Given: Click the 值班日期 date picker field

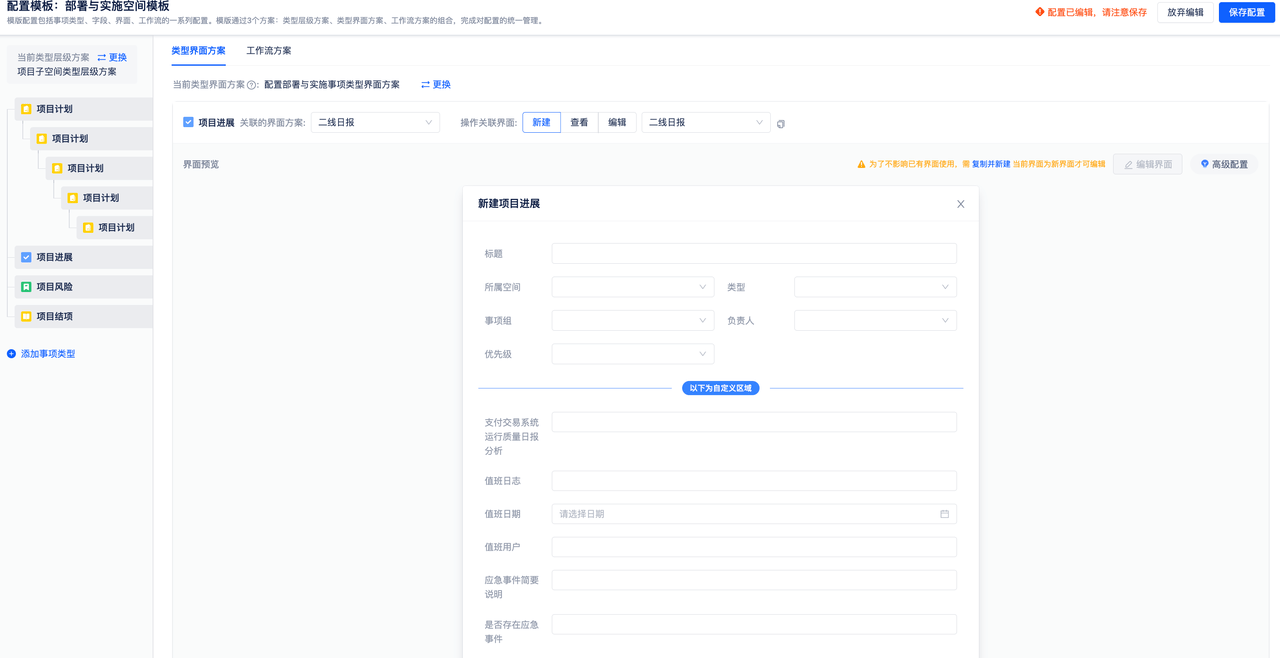Looking at the screenshot, I should [x=754, y=514].
